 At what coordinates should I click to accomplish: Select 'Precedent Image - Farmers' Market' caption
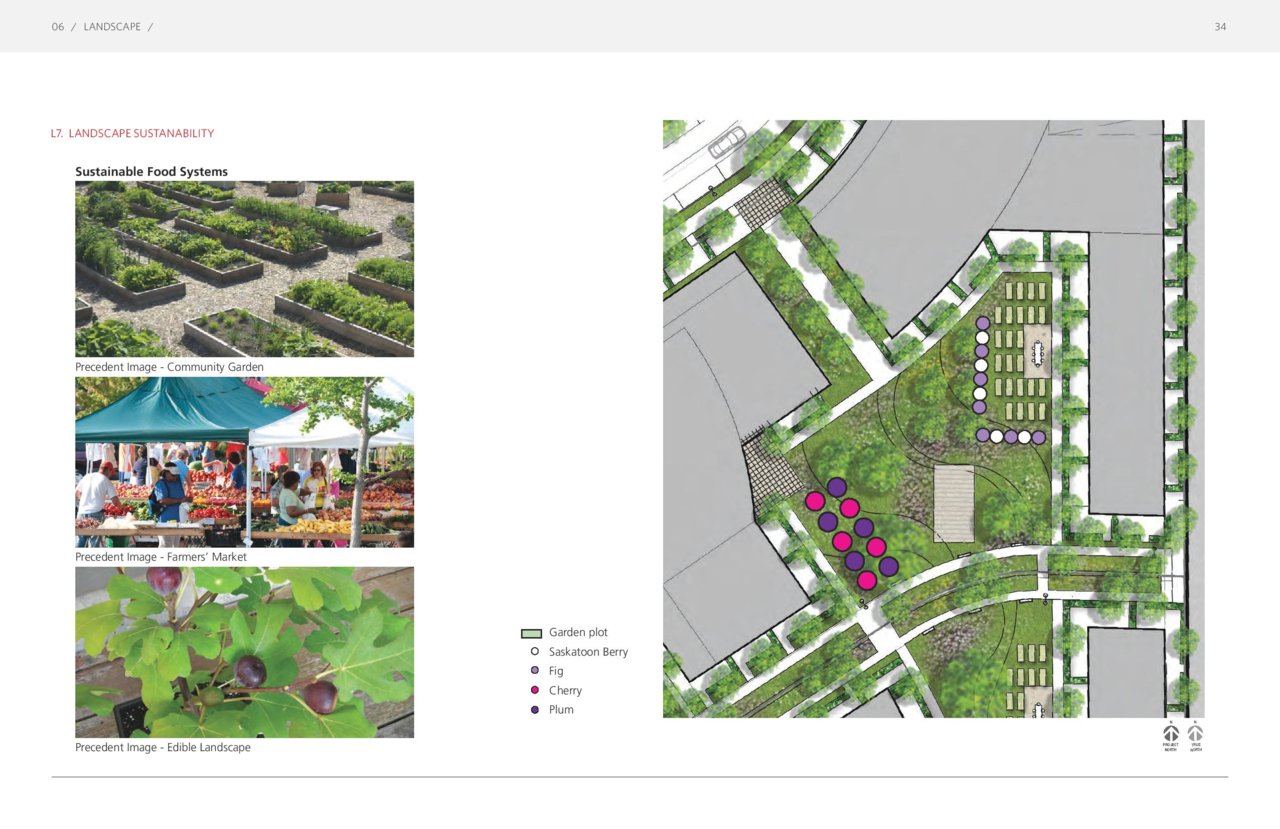tap(160, 557)
